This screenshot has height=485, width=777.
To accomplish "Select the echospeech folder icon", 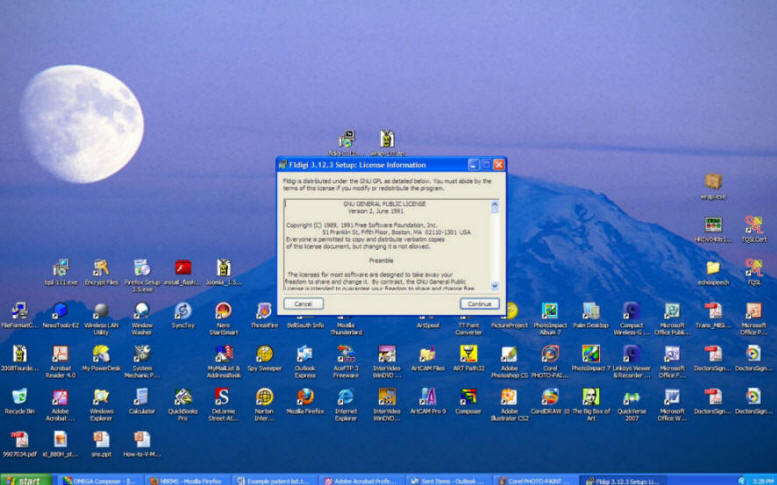I will coord(713,273).
